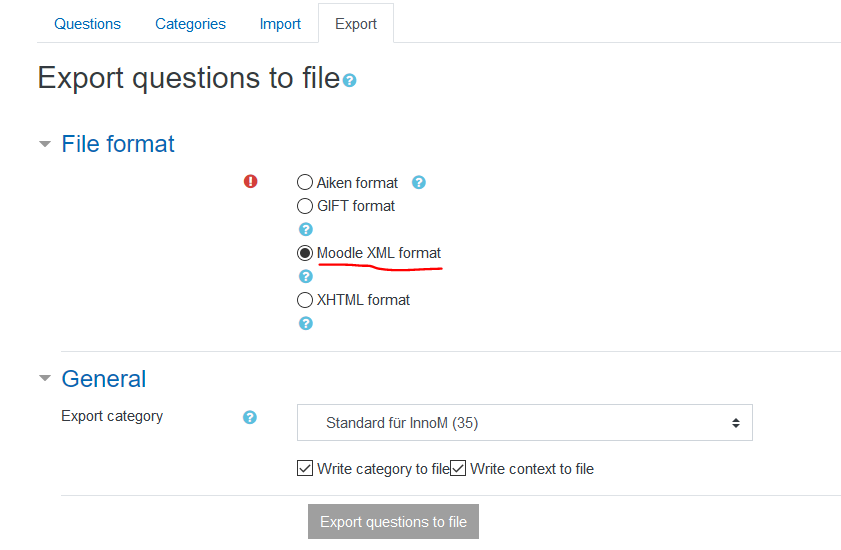Viewport: 841px width, 550px height.
Task: Open Export category dropdown
Action: coord(525,423)
